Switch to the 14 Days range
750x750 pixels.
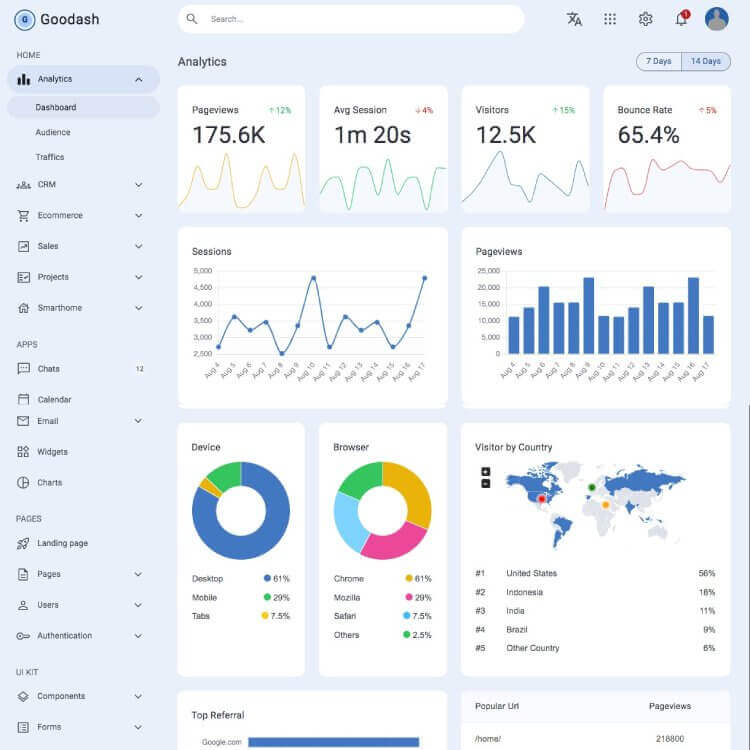coord(706,61)
